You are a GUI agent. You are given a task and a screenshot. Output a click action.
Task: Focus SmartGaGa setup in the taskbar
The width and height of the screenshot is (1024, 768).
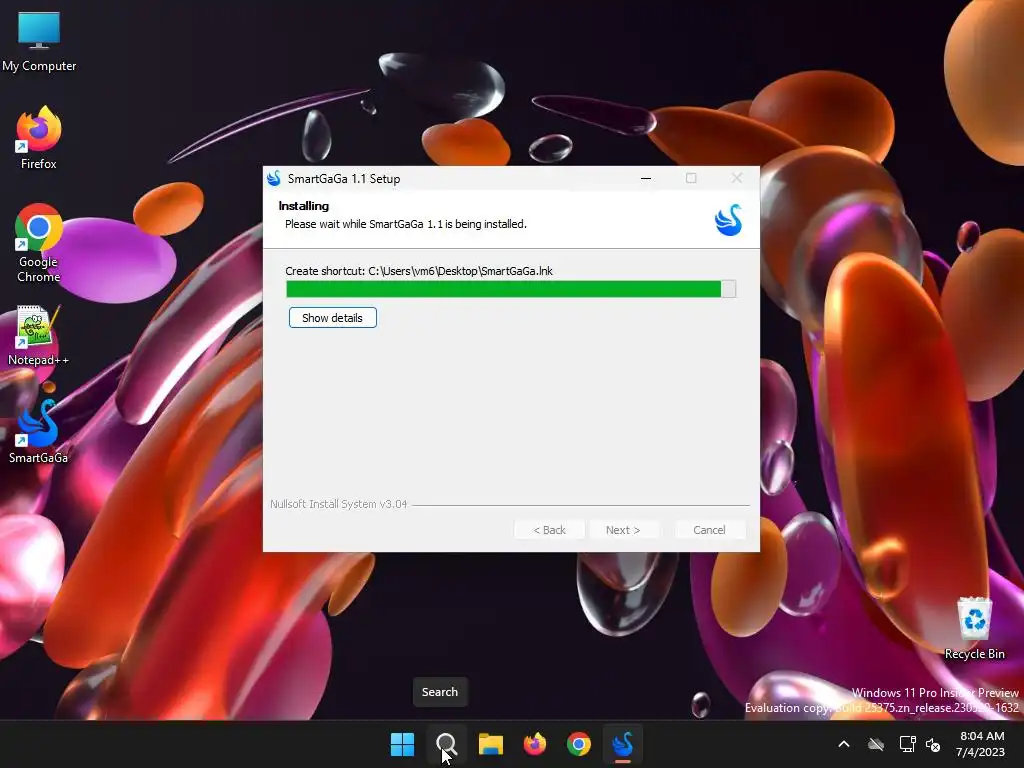click(623, 744)
